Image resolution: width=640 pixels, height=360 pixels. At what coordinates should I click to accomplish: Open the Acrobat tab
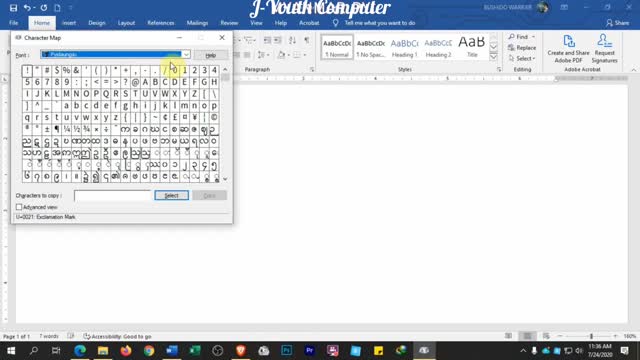tap(309, 23)
